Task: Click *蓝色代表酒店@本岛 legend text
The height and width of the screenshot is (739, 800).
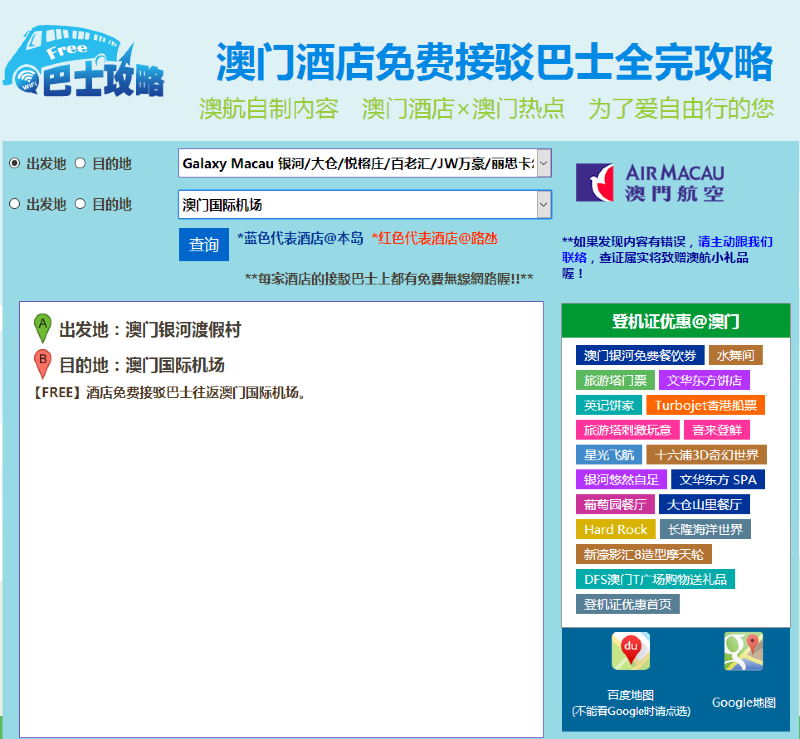Action: click(x=300, y=238)
